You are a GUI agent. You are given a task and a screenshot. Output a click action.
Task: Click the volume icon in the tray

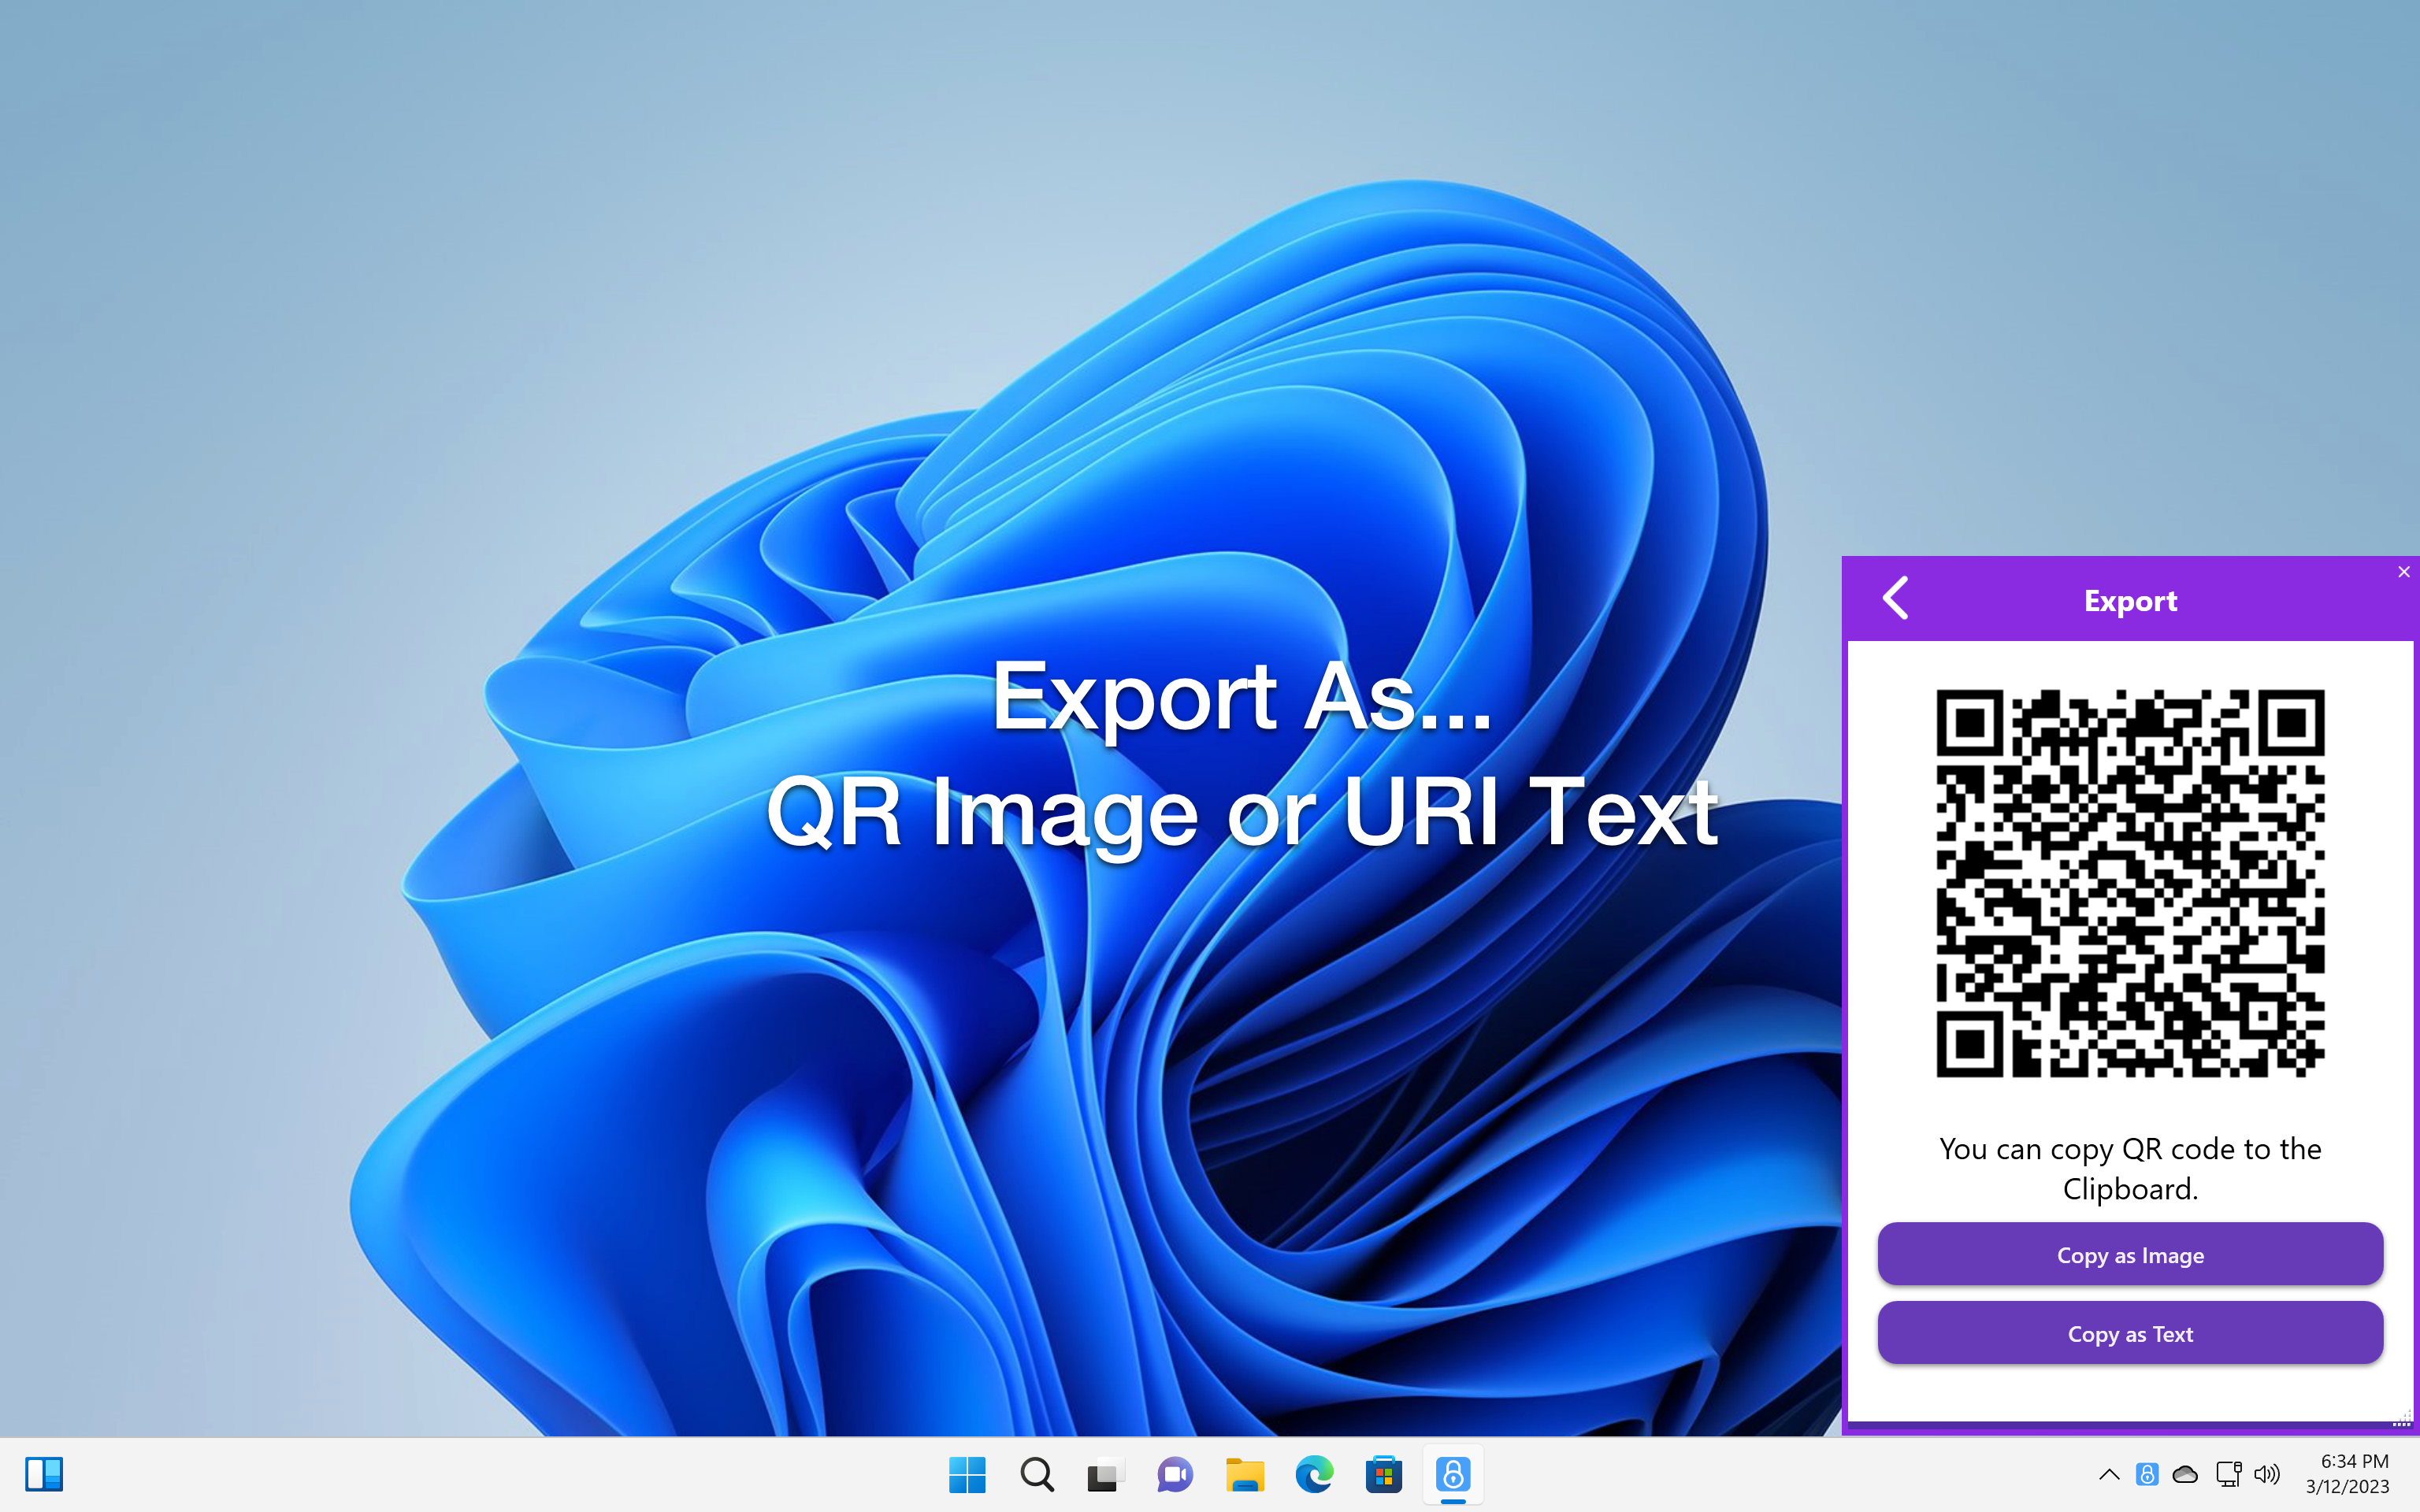coord(2267,1474)
